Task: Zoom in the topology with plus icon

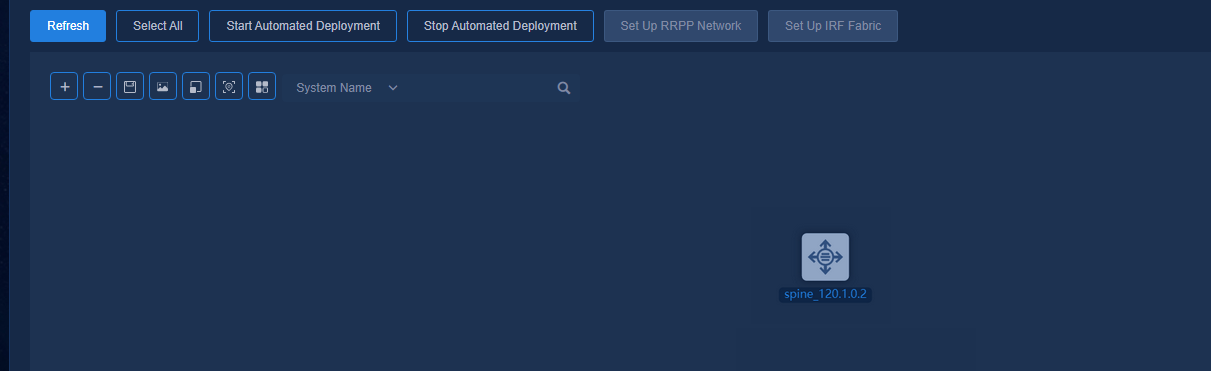Action: (64, 87)
